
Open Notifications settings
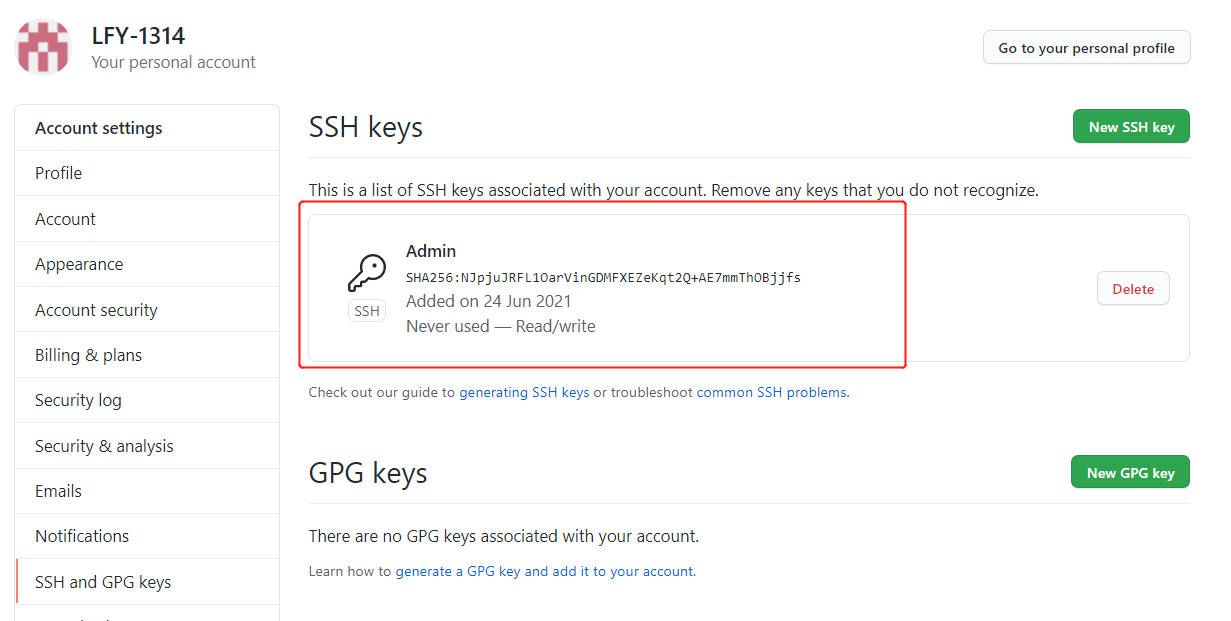(82, 536)
